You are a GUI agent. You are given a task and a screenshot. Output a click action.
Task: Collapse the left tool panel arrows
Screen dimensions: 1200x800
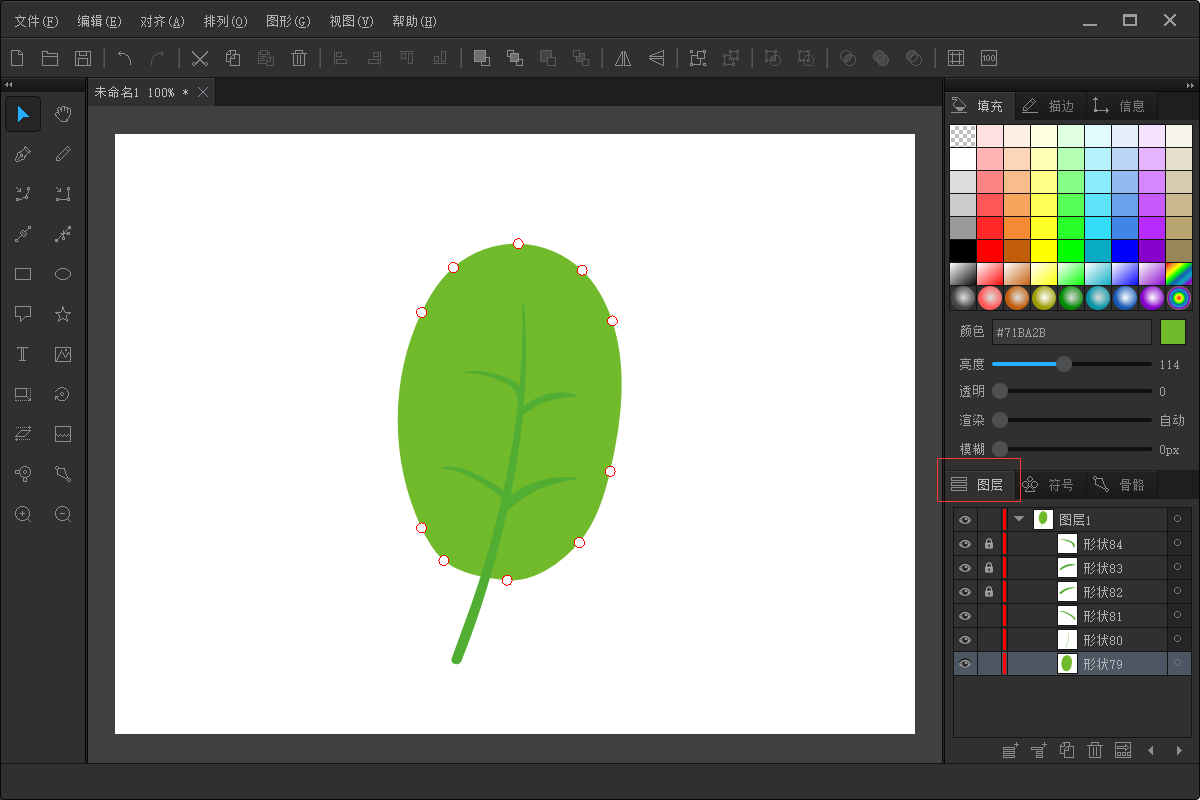point(8,84)
